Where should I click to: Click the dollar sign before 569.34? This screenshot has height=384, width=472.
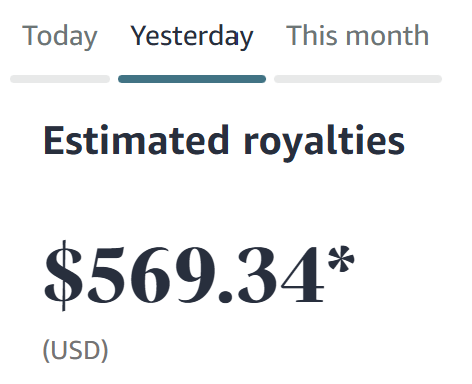point(63,275)
